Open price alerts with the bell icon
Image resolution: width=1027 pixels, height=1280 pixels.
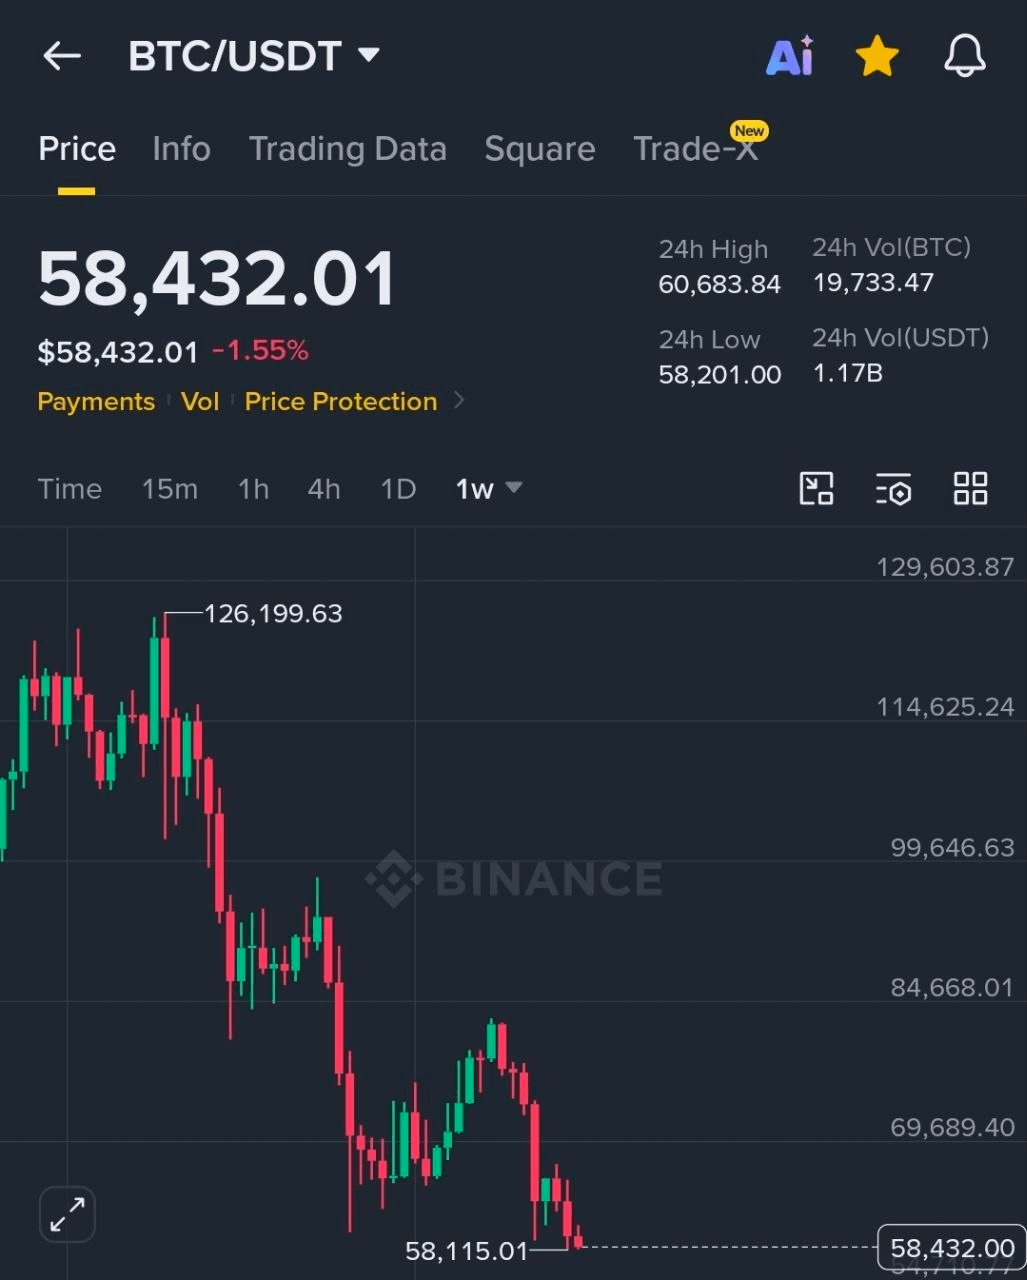point(965,56)
